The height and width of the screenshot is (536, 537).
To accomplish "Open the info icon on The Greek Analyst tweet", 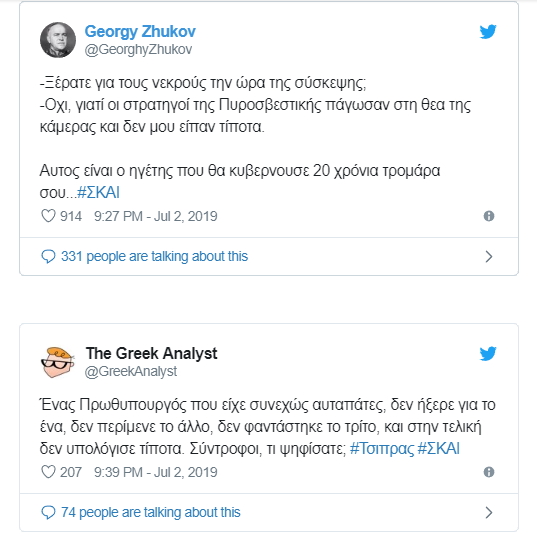I will [489, 472].
